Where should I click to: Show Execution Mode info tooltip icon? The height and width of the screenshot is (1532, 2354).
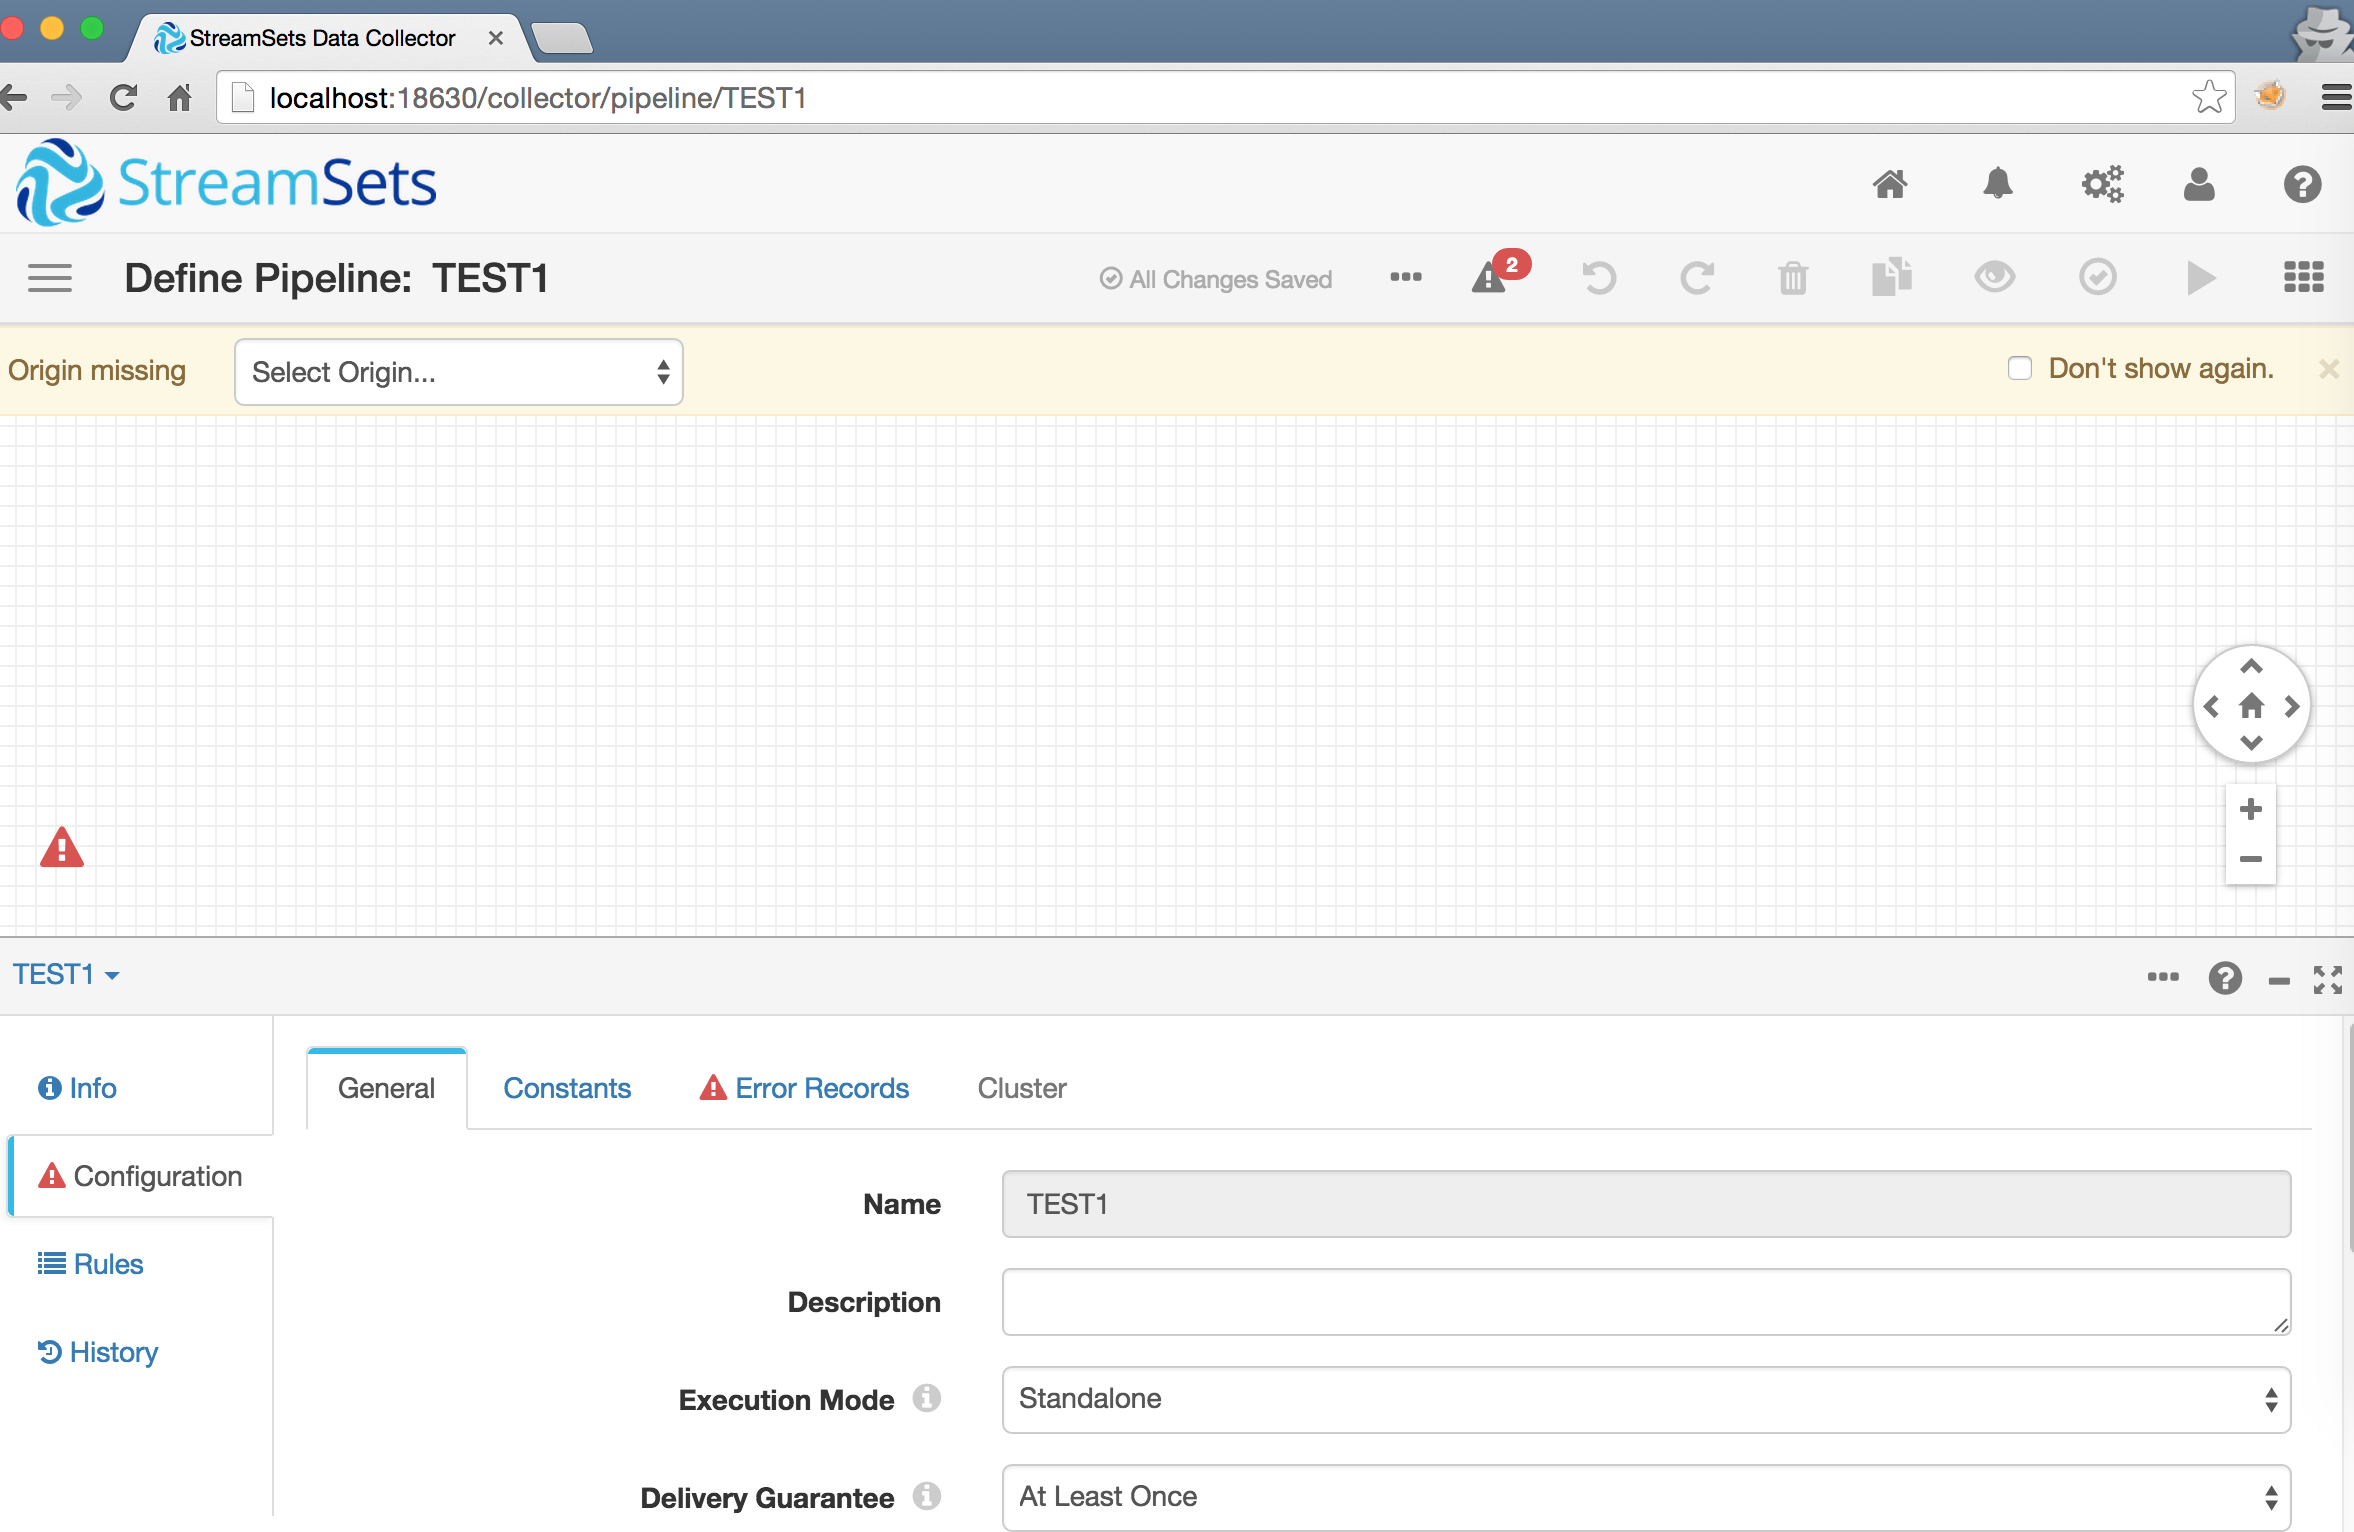(x=927, y=1398)
